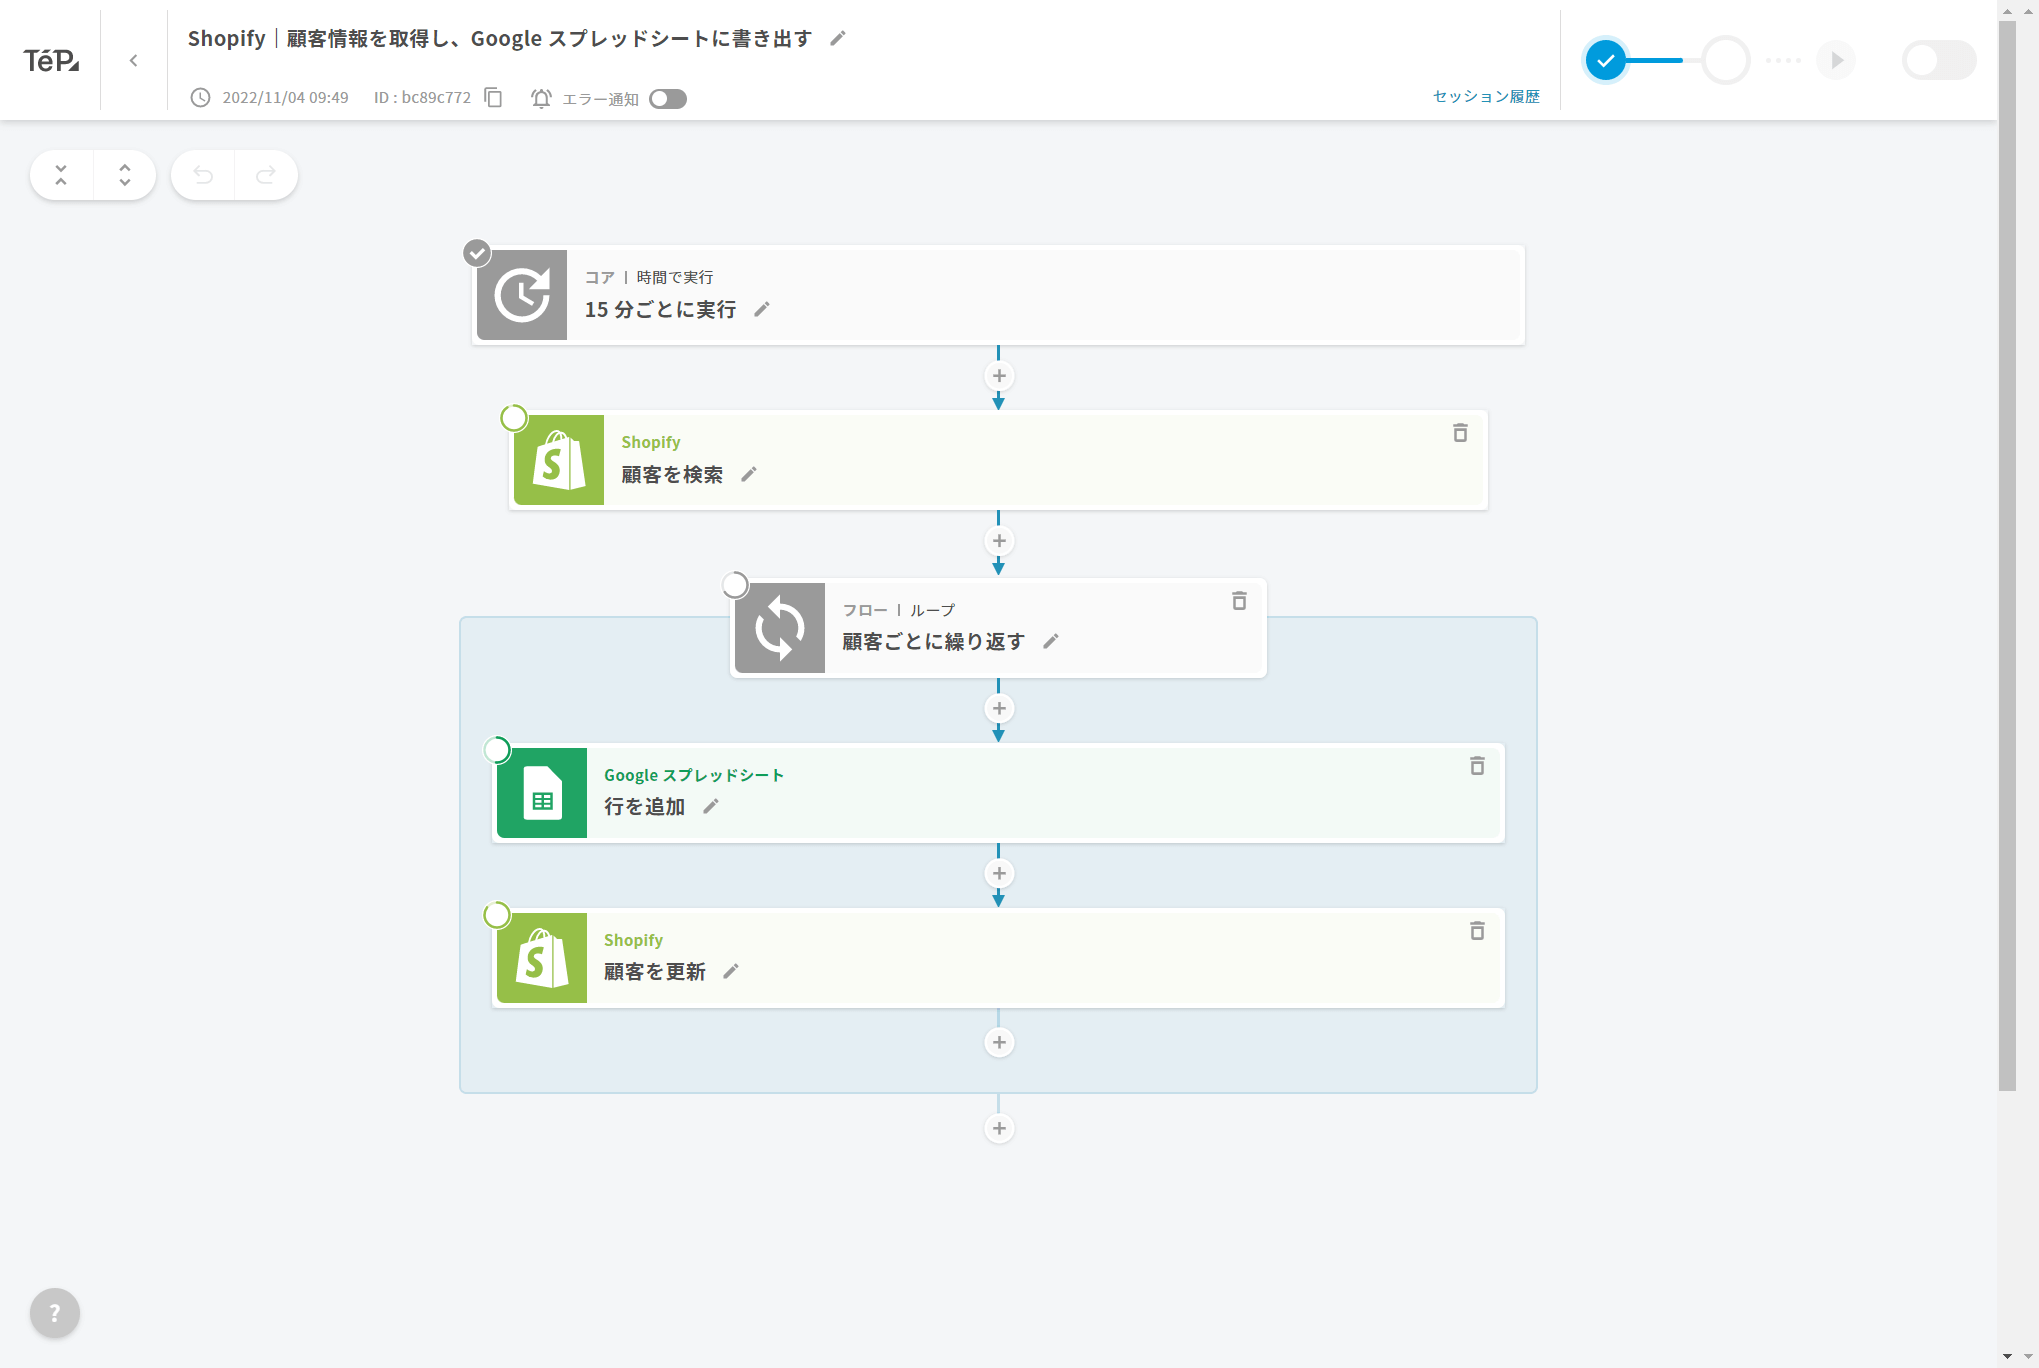This screenshot has height=1368, width=2039.
Task: Delete the Shopify 顧客を検索 step
Action: click(1460, 433)
